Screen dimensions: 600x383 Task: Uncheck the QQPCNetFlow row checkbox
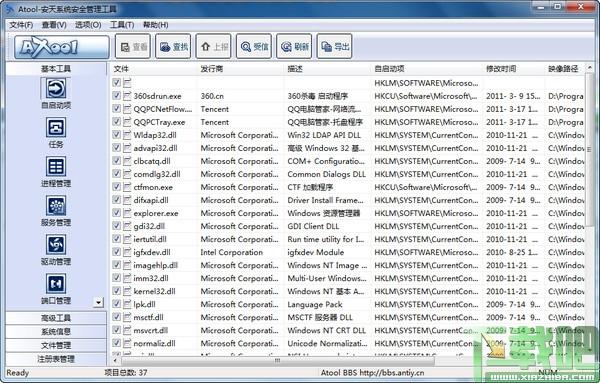coord(116,109)
